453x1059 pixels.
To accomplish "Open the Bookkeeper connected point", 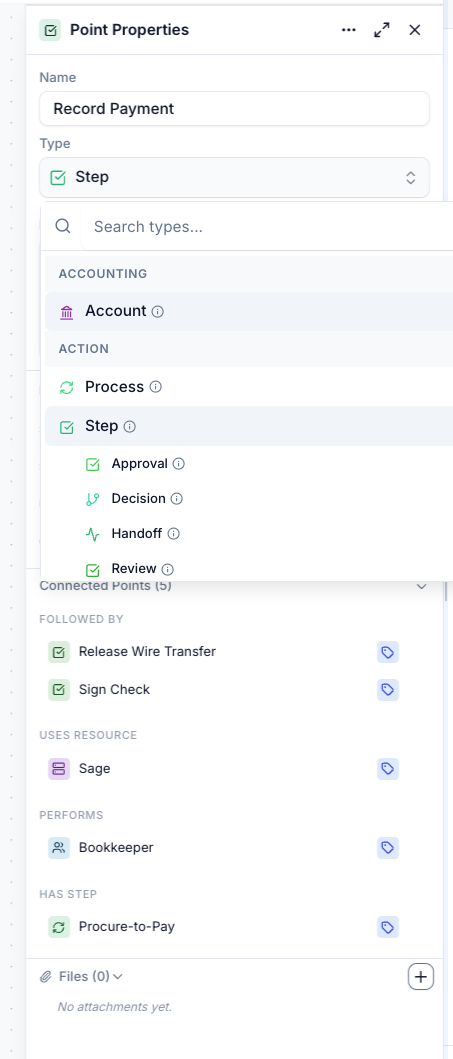I will coord(116,848).
